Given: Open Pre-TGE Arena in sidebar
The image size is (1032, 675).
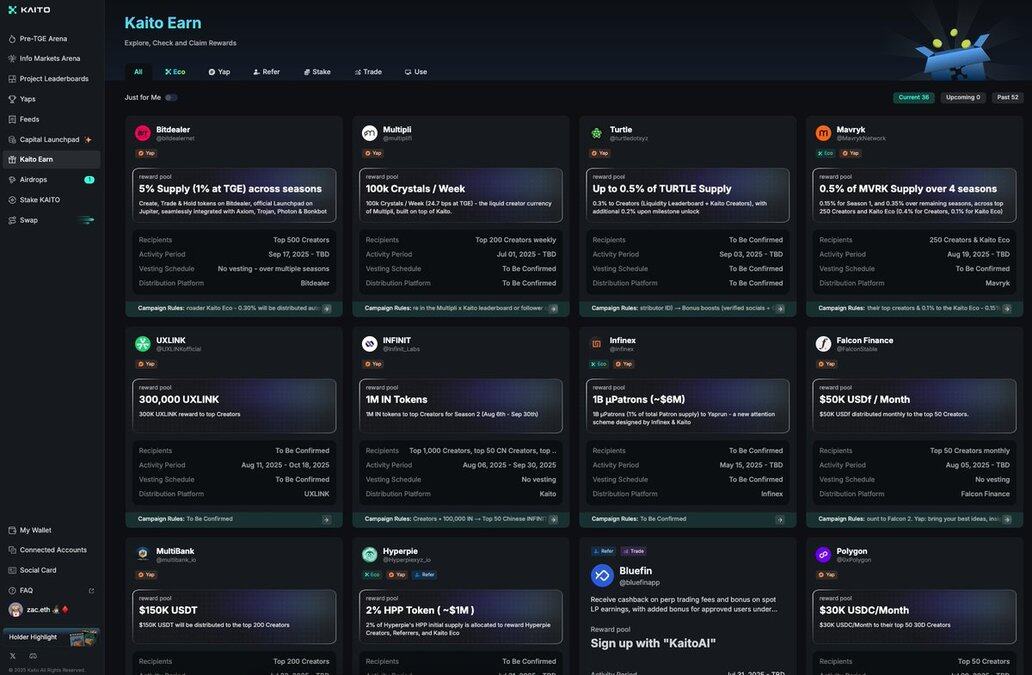Looking at the screenshot, I should pos(43,39).
